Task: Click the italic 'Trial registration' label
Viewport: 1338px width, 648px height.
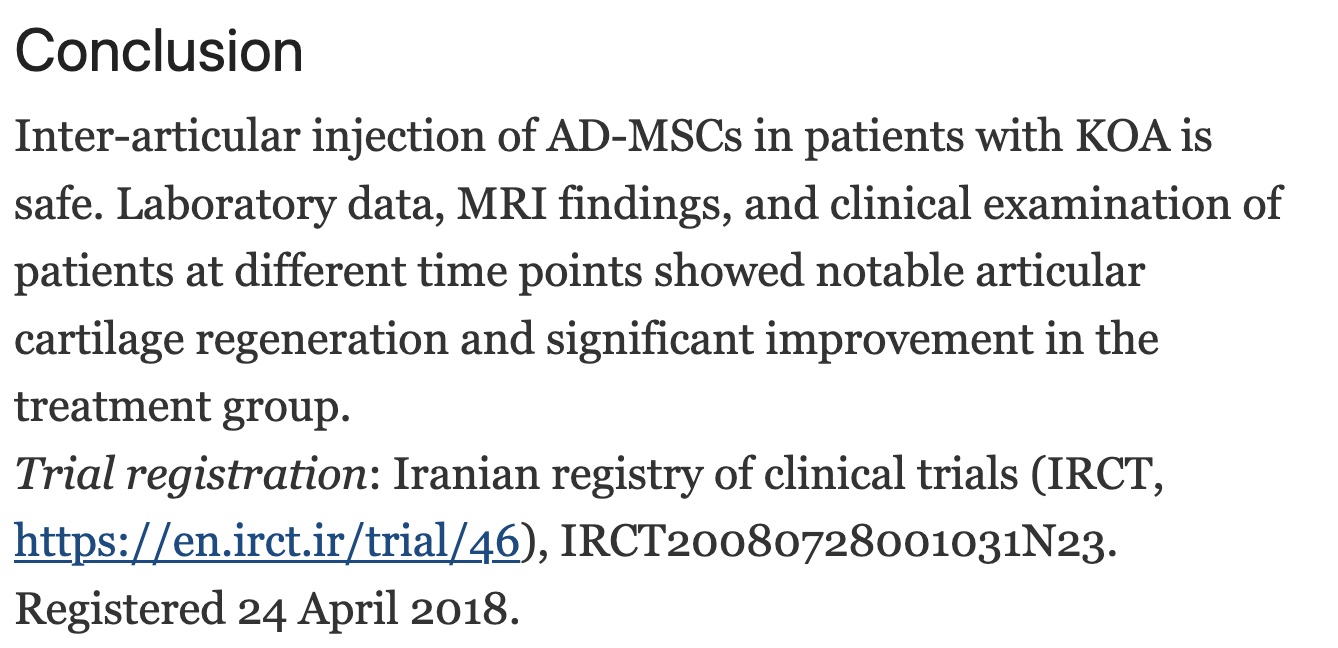Action: point(191,475)
